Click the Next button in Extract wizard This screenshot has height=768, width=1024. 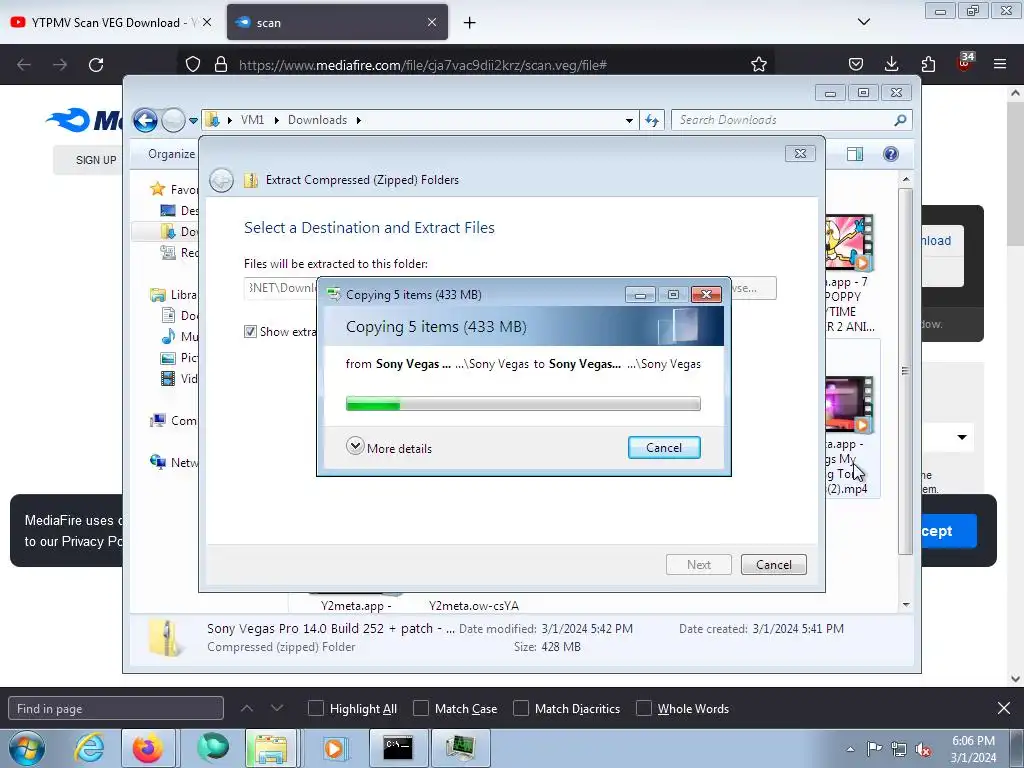(x=698, y=565)
